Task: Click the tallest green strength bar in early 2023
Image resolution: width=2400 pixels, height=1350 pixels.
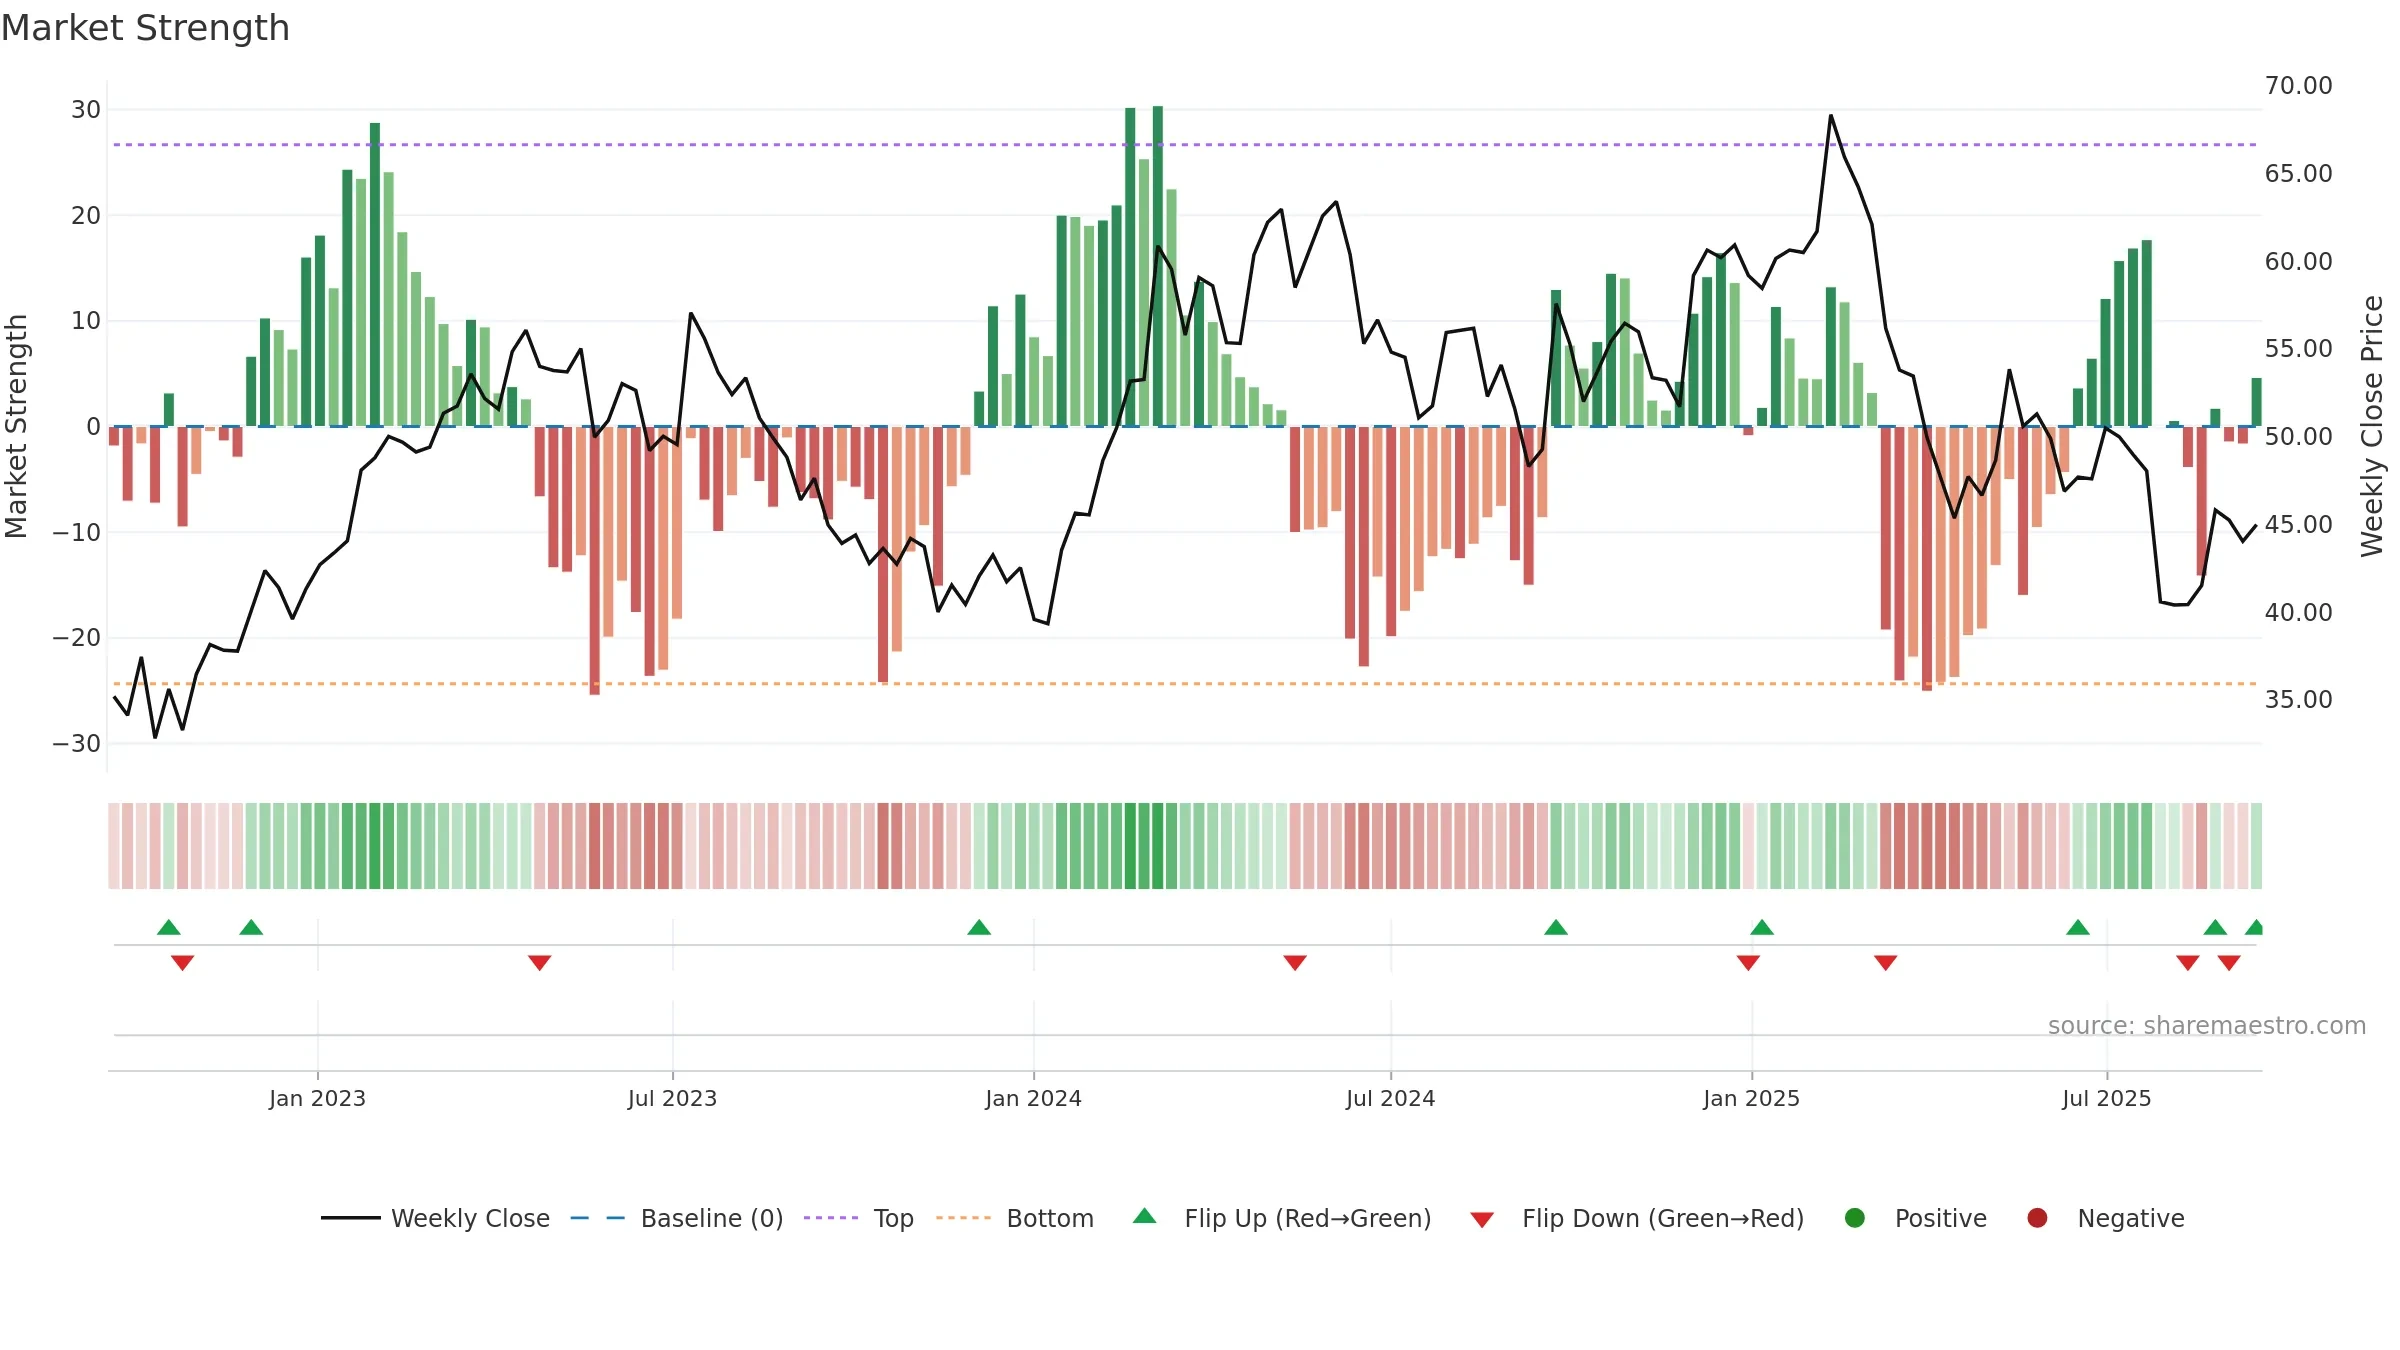Action: [x=375, y=275]
